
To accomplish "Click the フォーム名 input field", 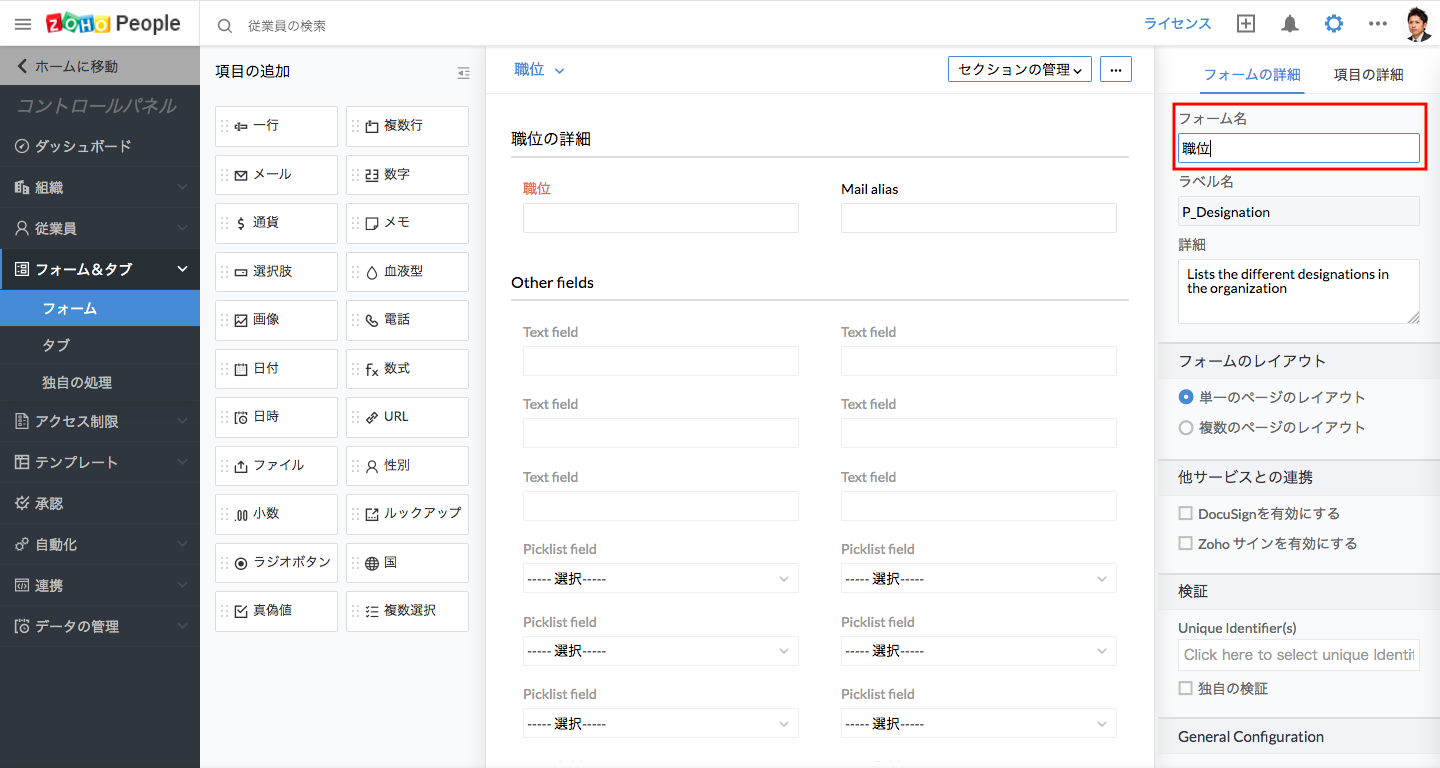I will pos(1298,149).
